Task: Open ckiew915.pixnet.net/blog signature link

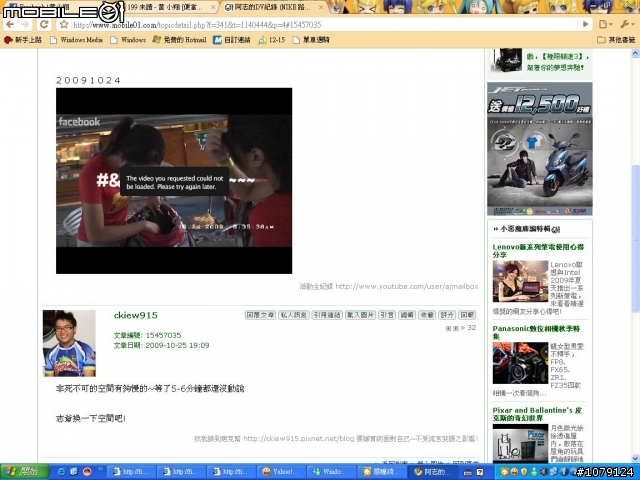Action: [299, 439]
